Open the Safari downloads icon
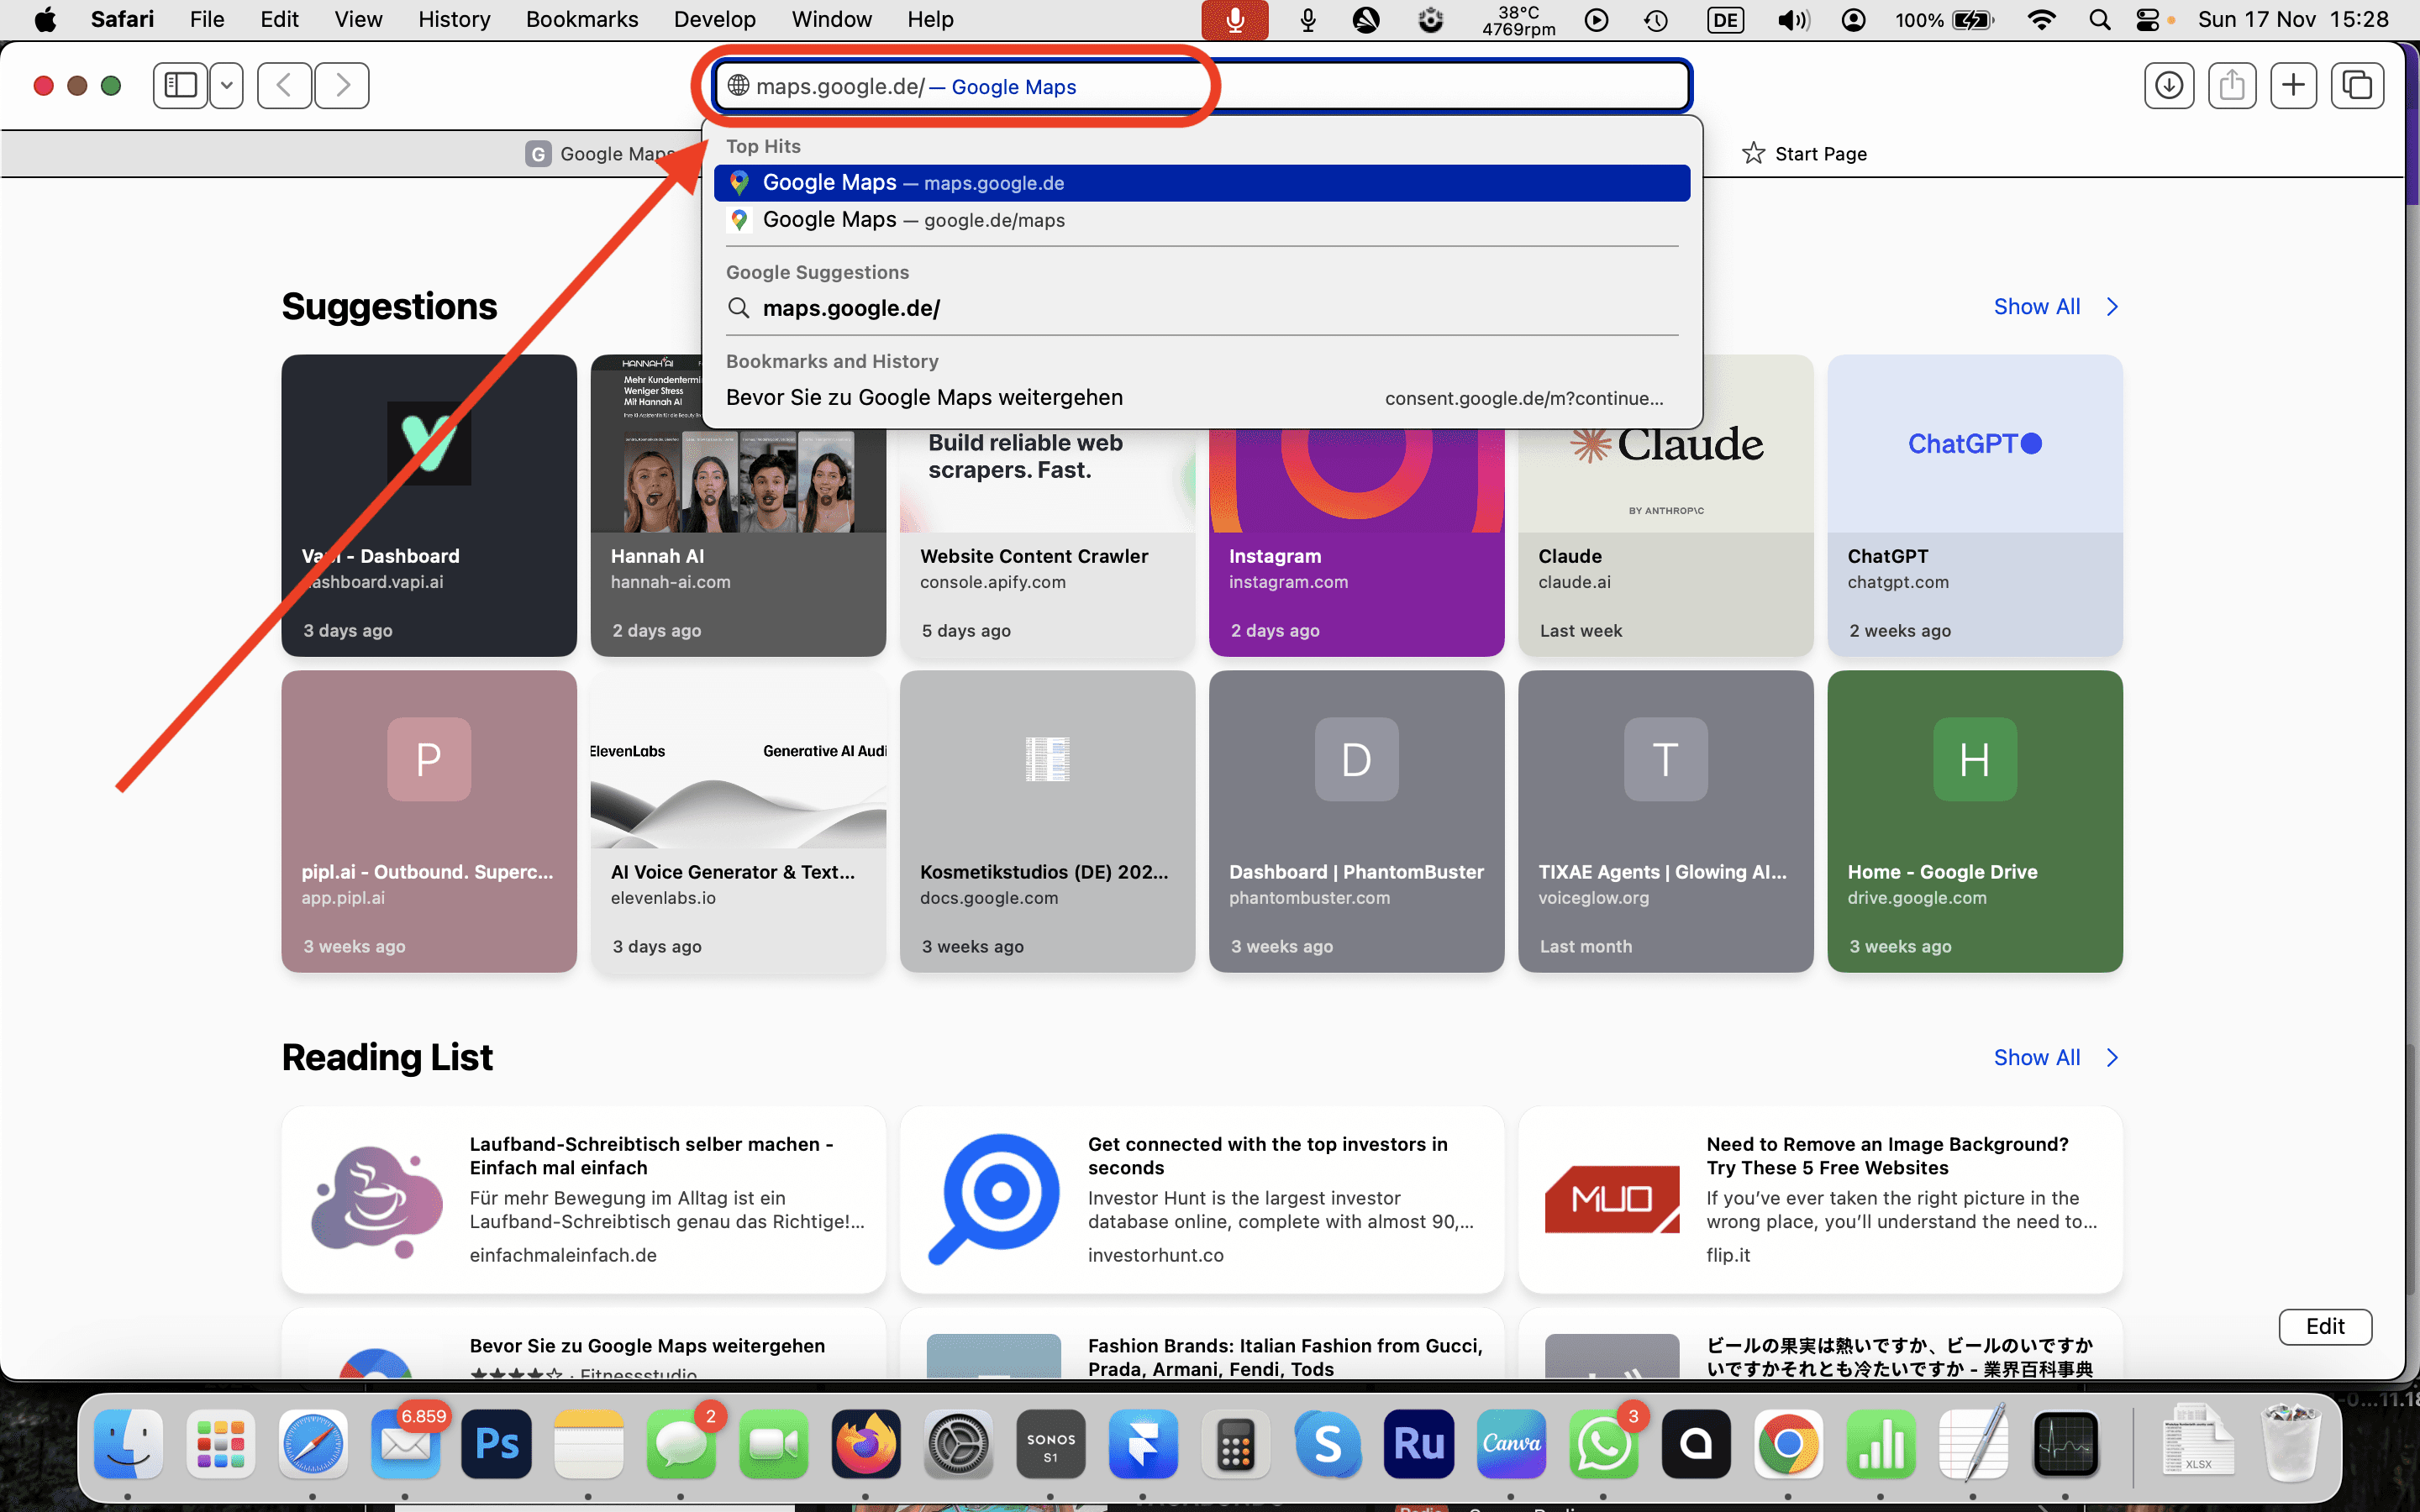Viewport: 2420px width, 1512px height. click(2168, 86)
